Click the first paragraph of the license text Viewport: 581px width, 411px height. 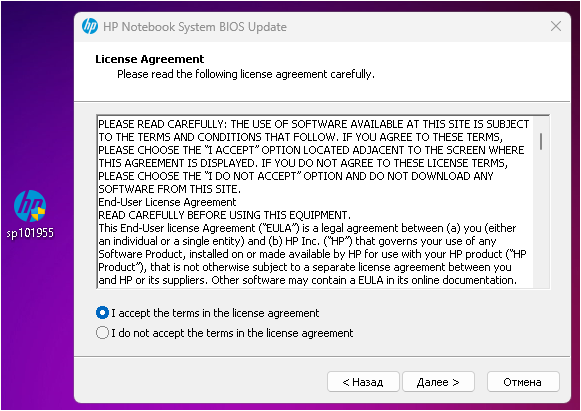(313, 156)
